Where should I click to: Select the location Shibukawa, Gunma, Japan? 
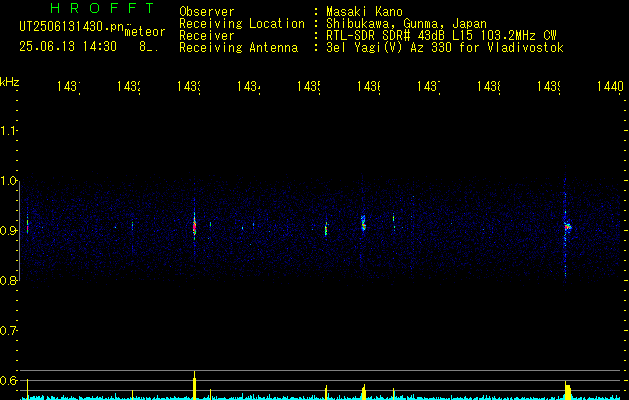pos(406,24)
